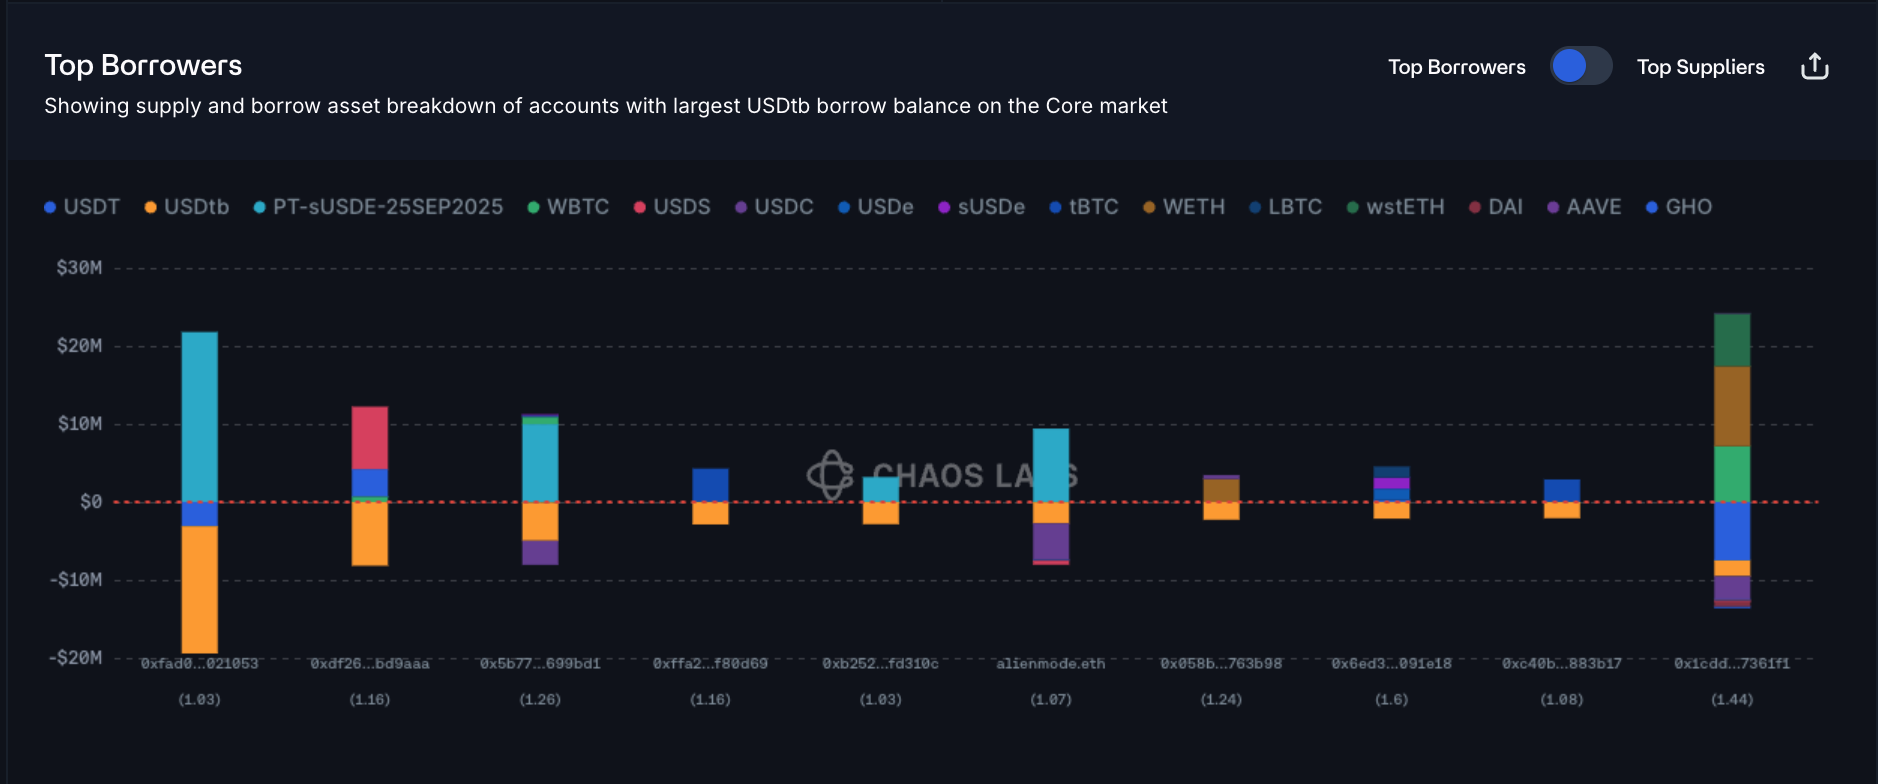Click the orange USDtb borrow bar of 0xfad0...021053

tap(200, 590)
